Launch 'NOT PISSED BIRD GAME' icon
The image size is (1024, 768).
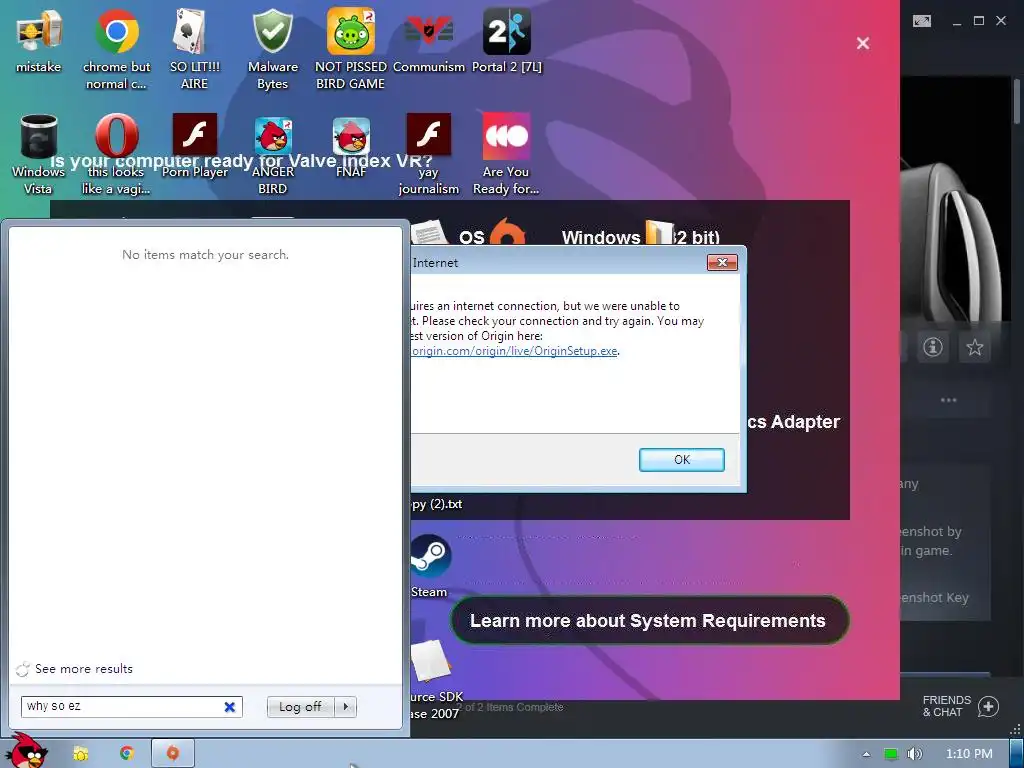tap(351, 49)
